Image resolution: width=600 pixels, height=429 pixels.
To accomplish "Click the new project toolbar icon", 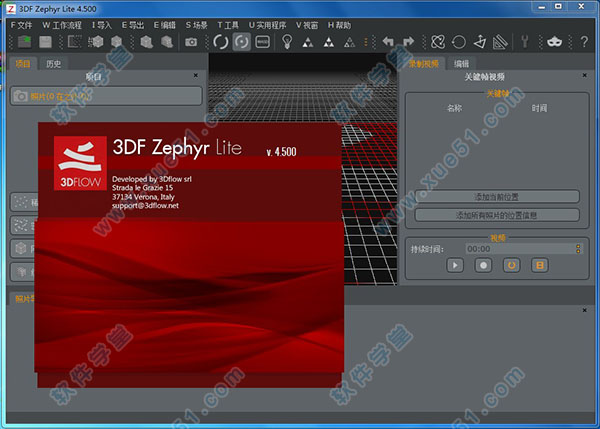I will (x=25, y=42).
